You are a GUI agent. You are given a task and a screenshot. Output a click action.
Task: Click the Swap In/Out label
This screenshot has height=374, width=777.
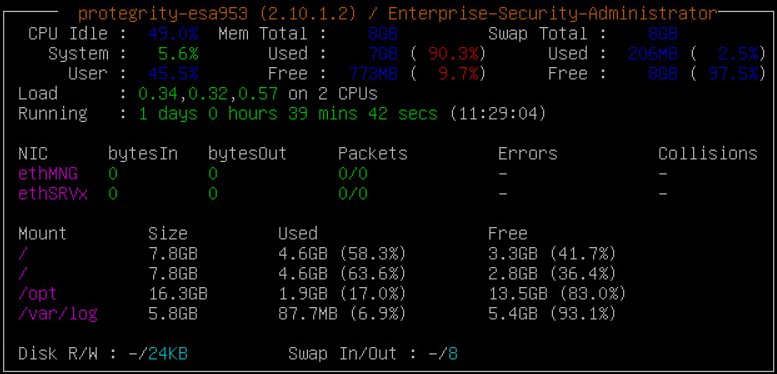pos(342,354)
